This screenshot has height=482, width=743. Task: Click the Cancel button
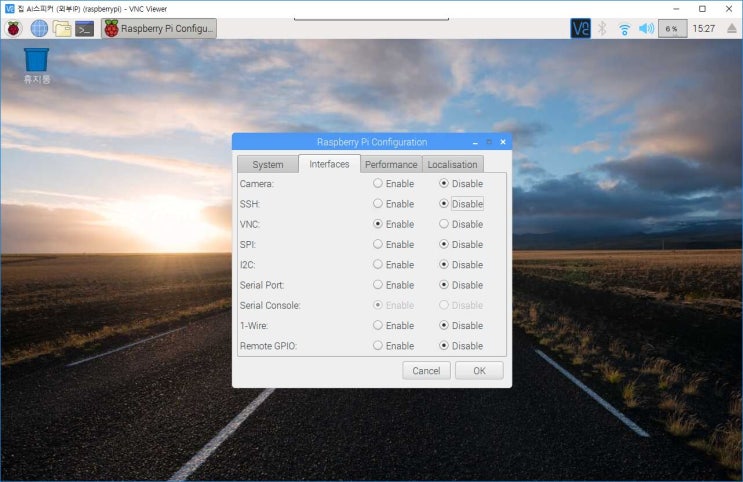point(426,371)
